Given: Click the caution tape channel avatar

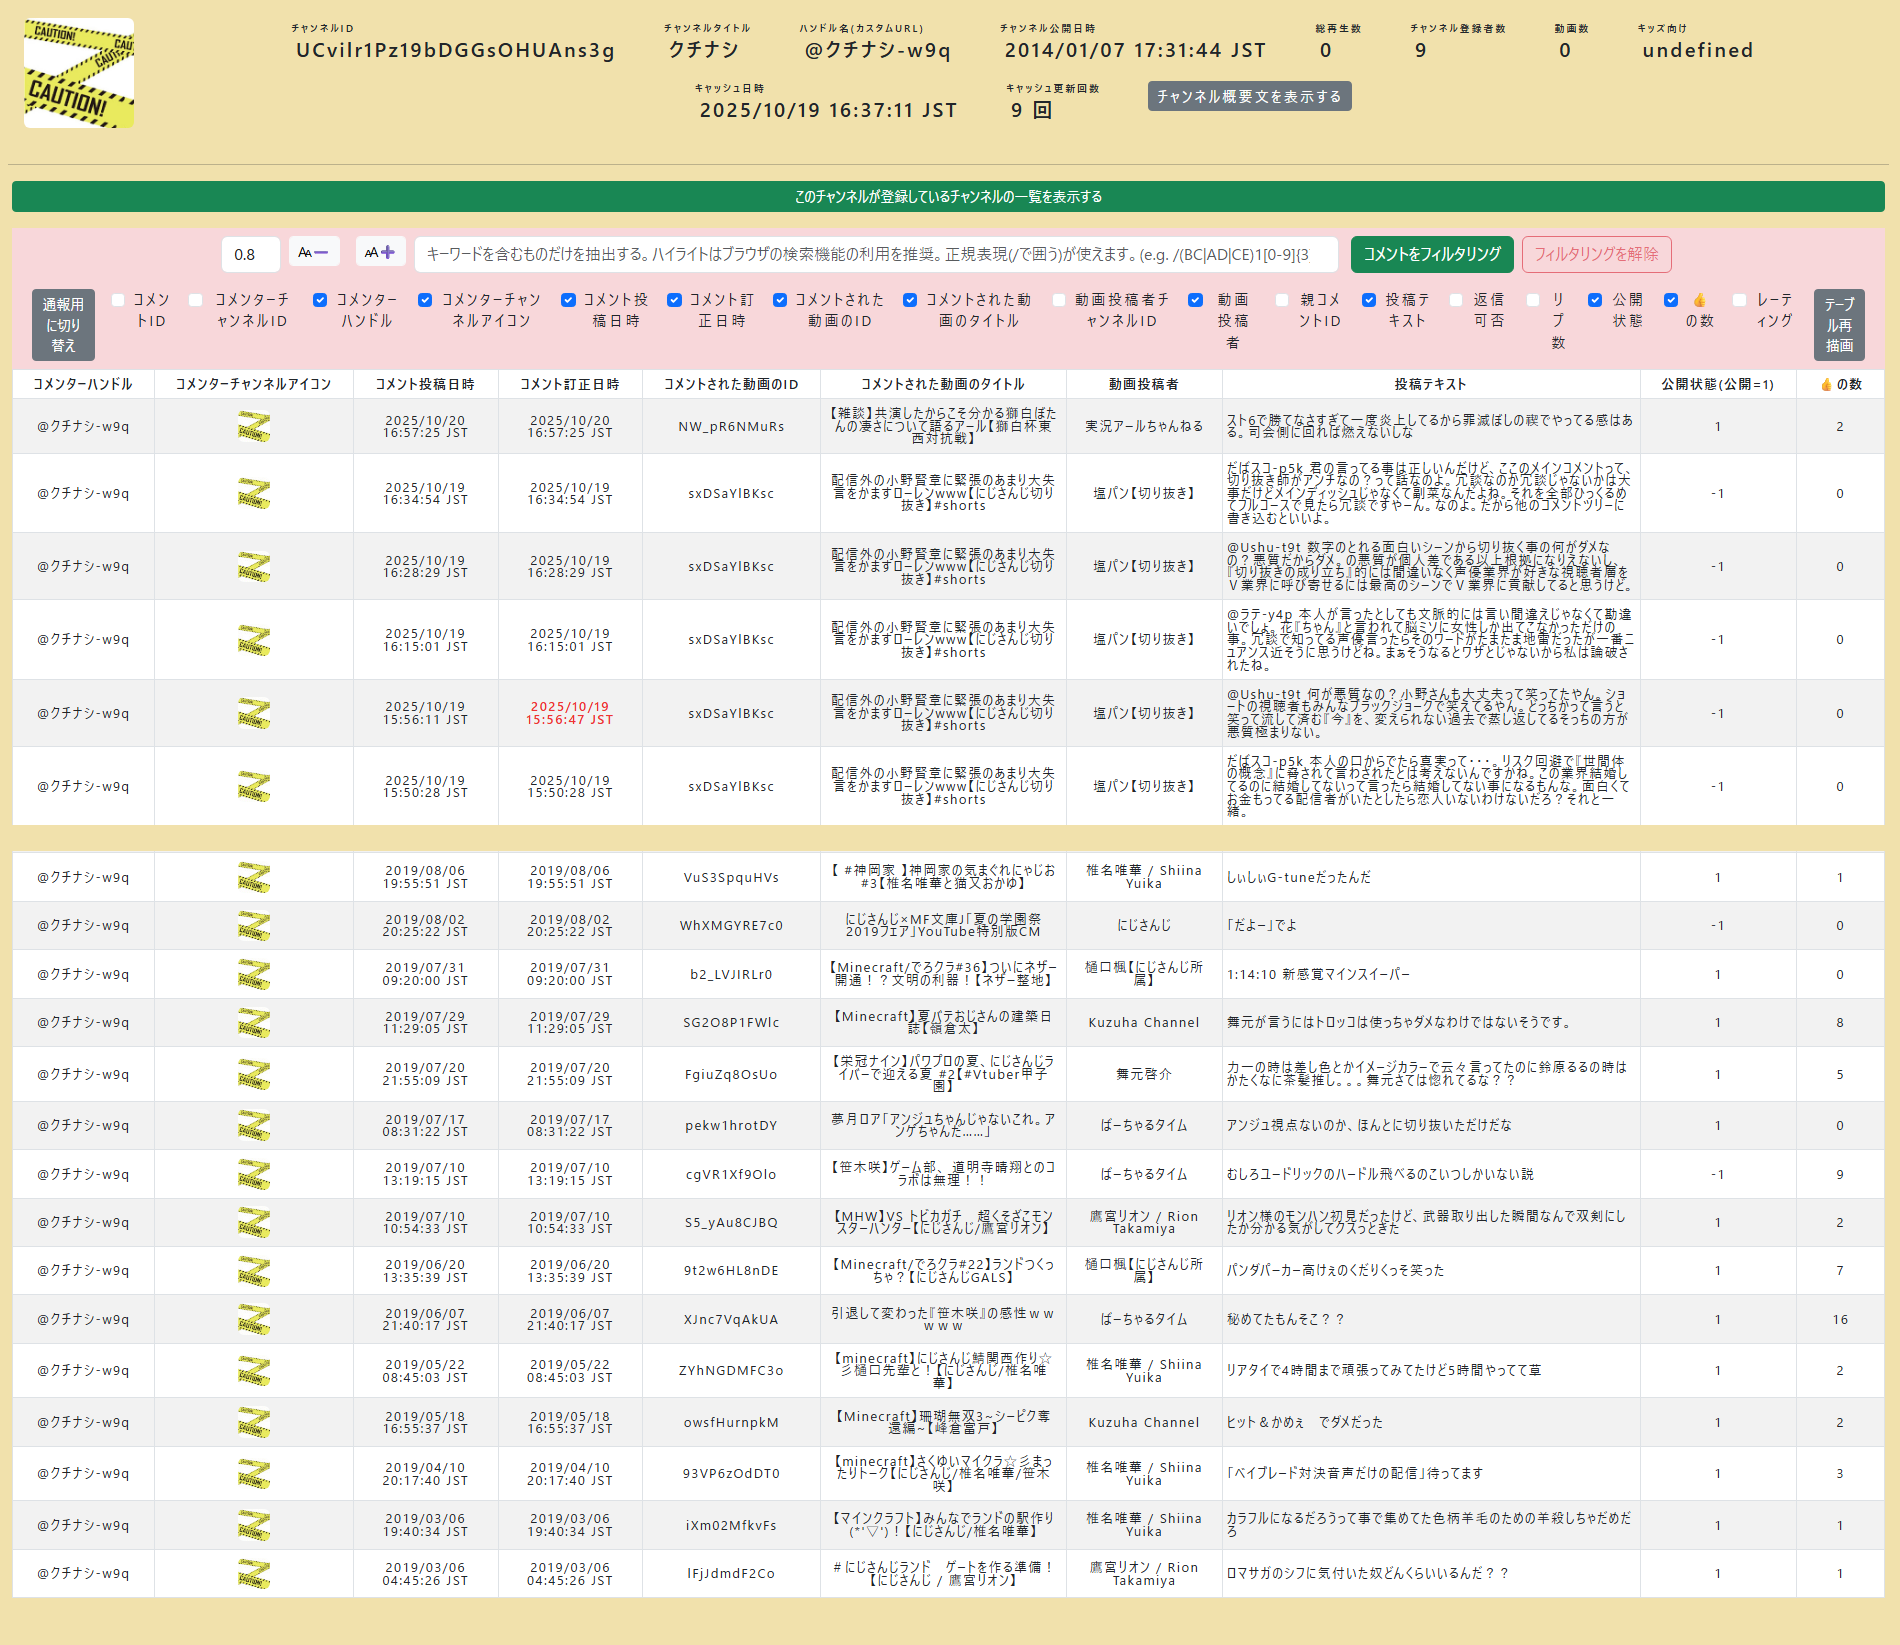Looking at the screenshot, I should pyautogui.click(x=79, y=73).
